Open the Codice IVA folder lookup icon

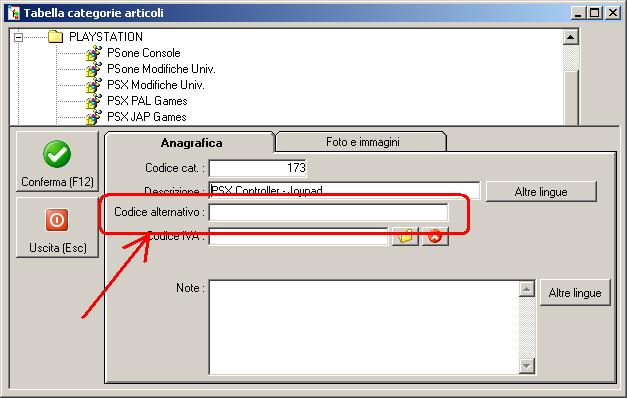pyautogui.click(x=405, y=236)
